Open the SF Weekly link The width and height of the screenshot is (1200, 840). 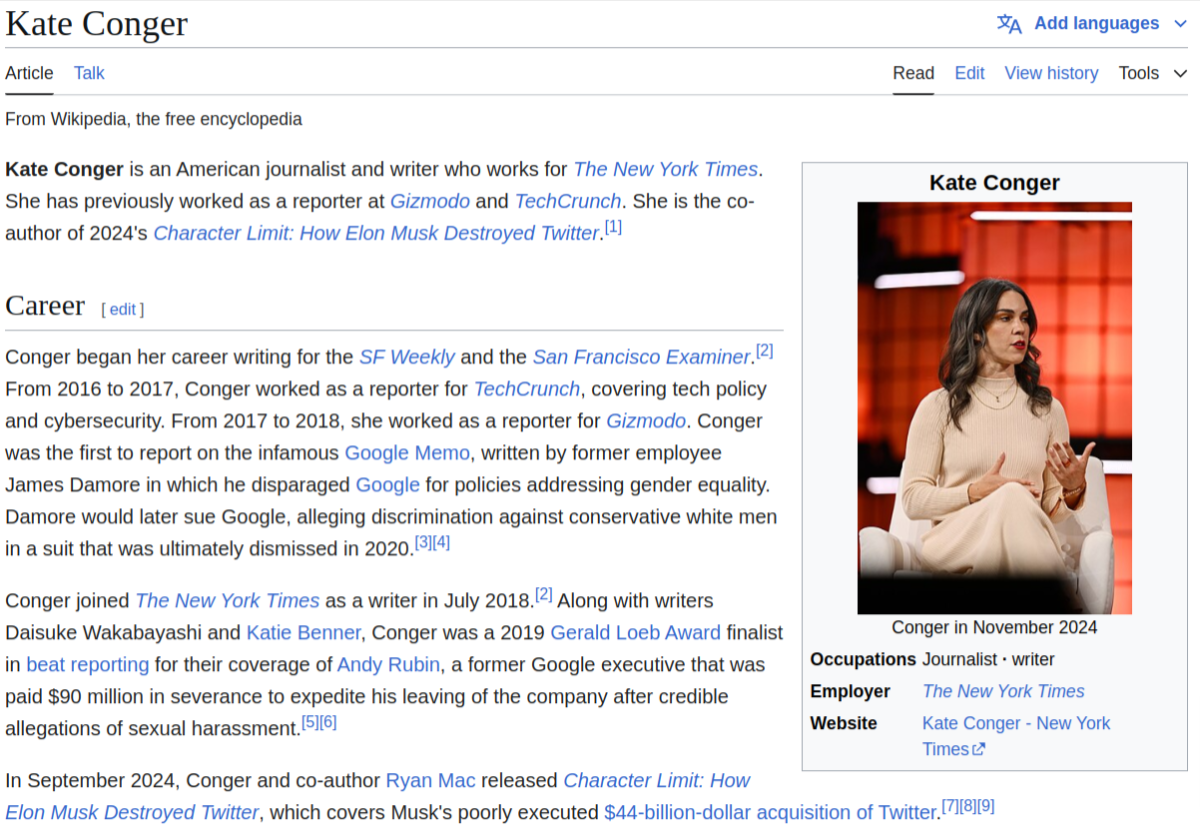pyautogui.click(x=407, y=357)
